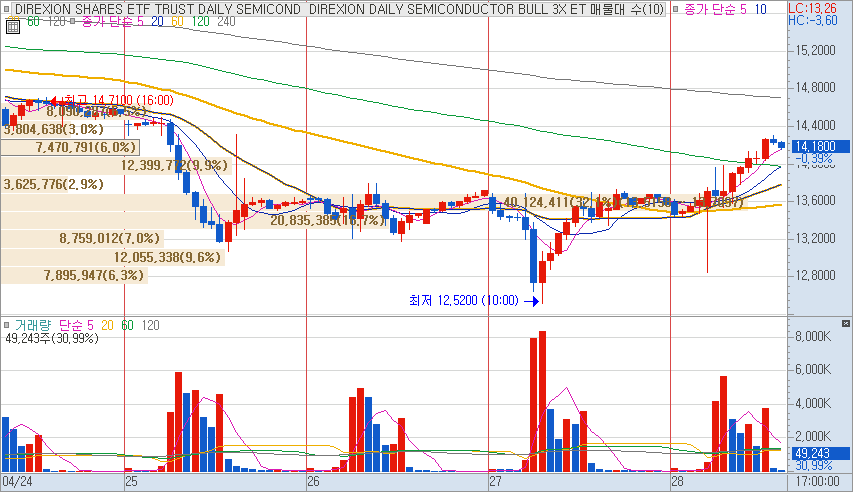Click the tallest red volume bar on the 27th
Image resolution: width=853 pixels, height=492 pixels.
tap(542, 402)
